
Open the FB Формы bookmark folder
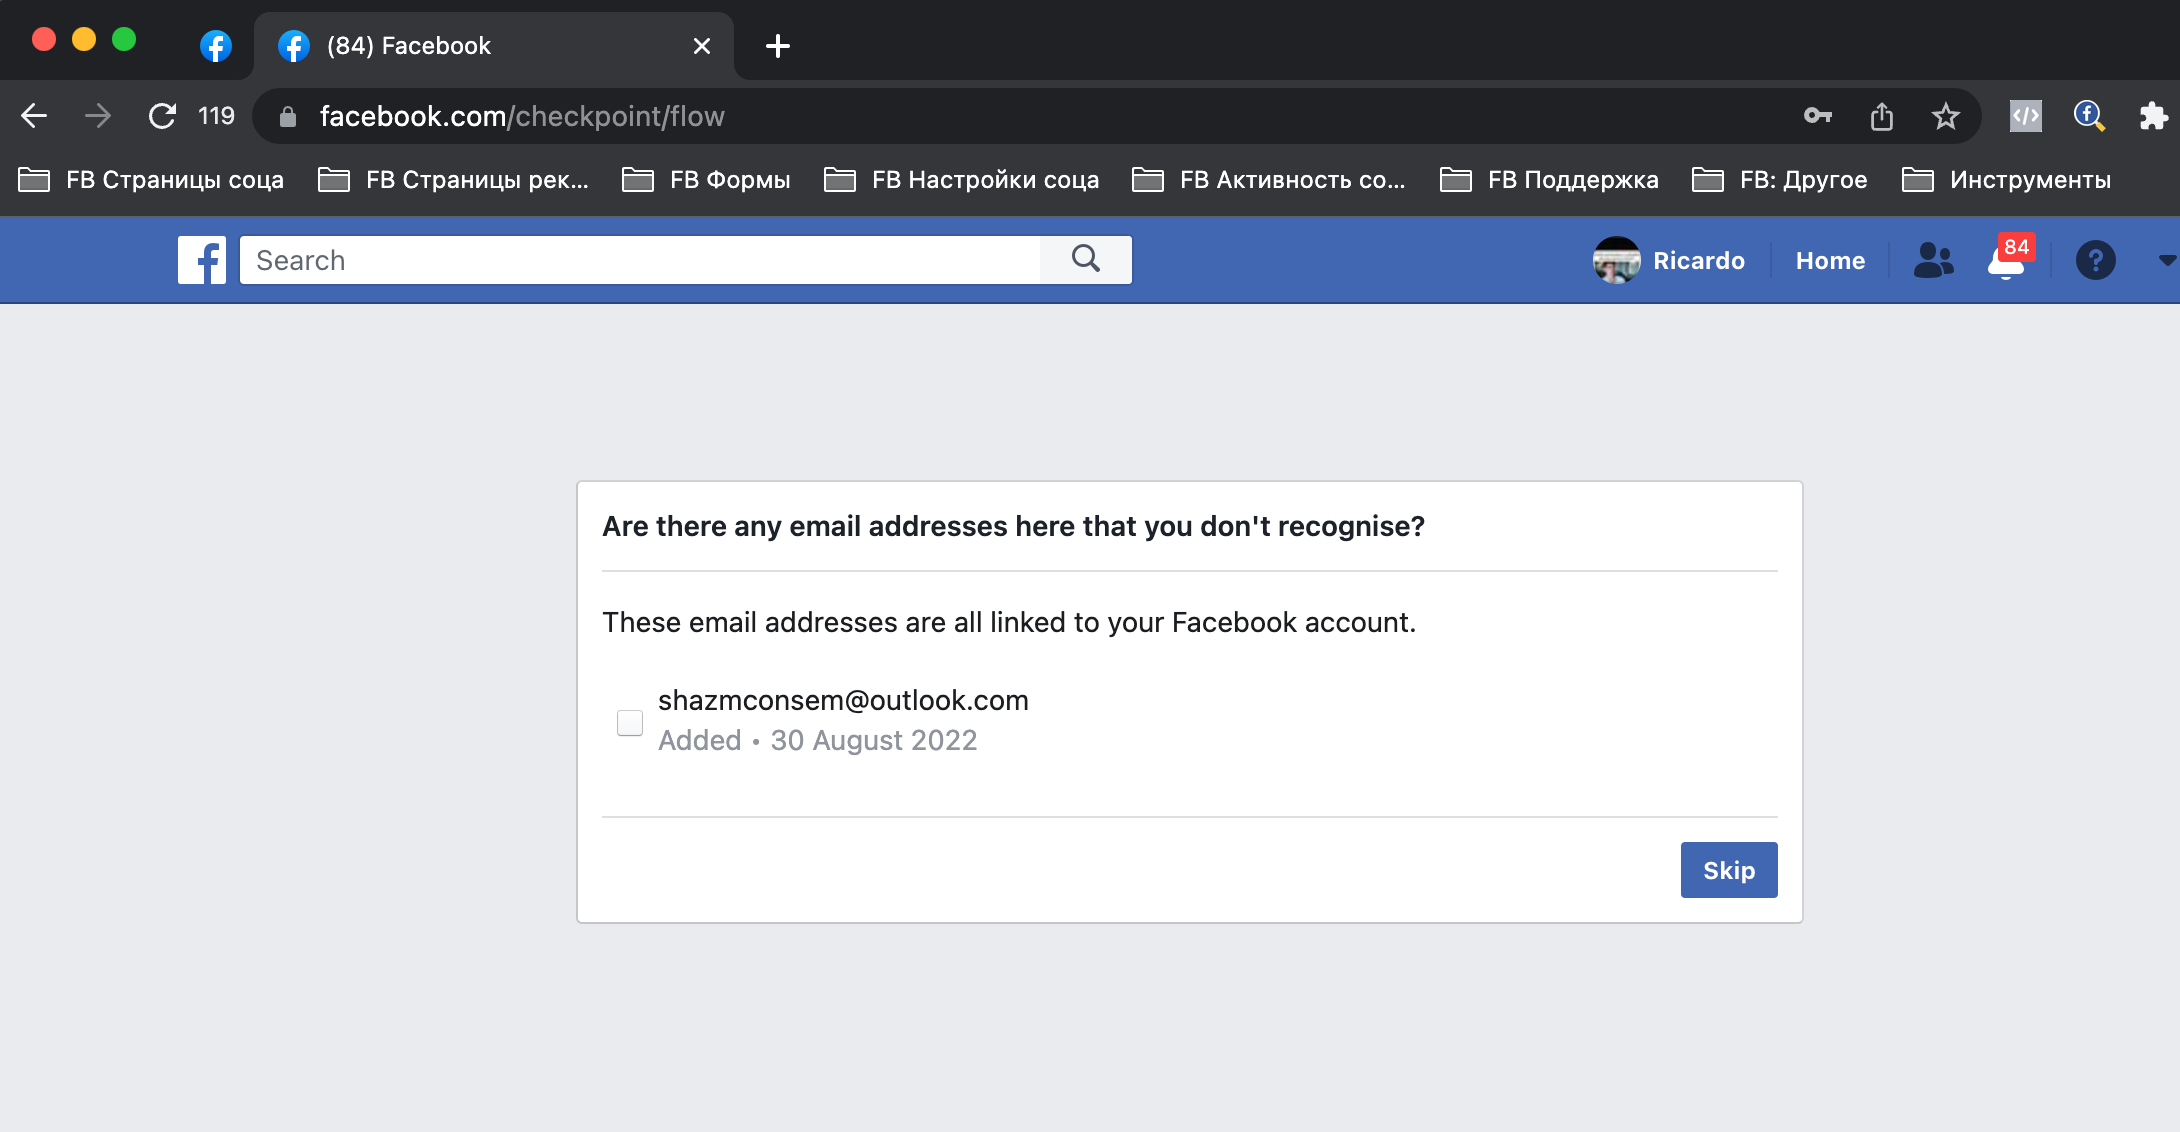pos(706,180)
